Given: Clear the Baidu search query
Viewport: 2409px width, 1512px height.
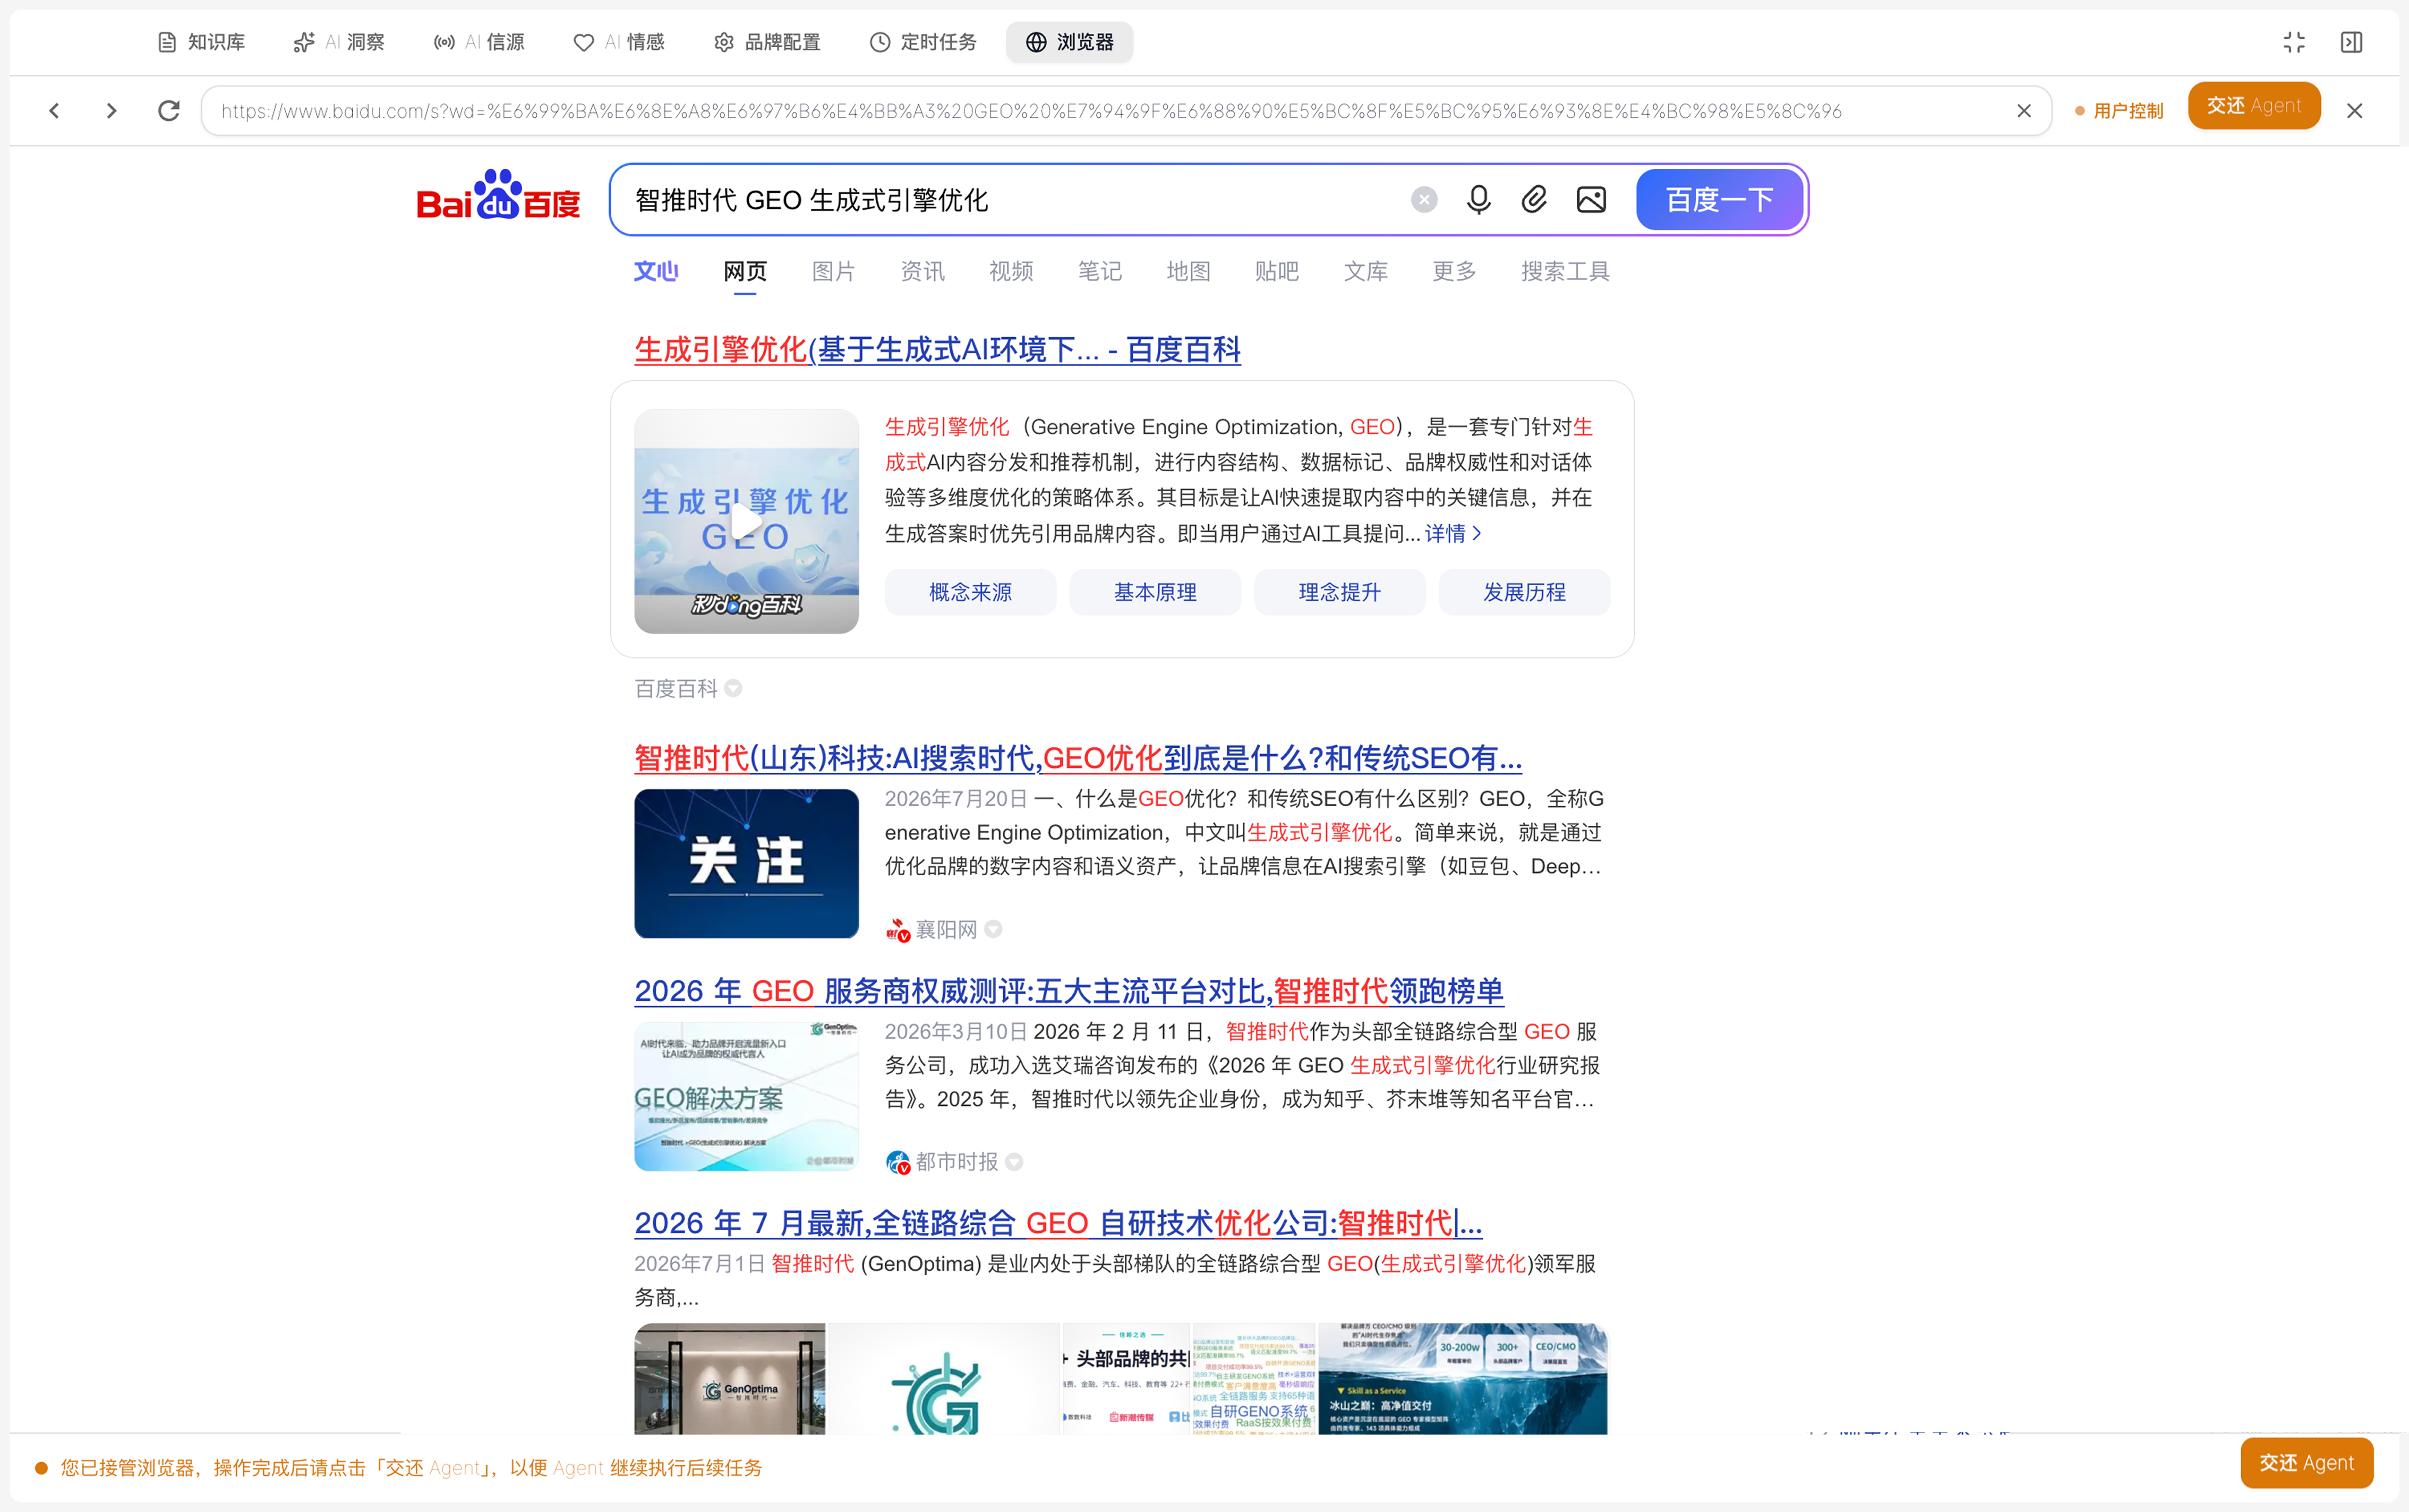Looking at the screenshot, I should pos(1424,200).
